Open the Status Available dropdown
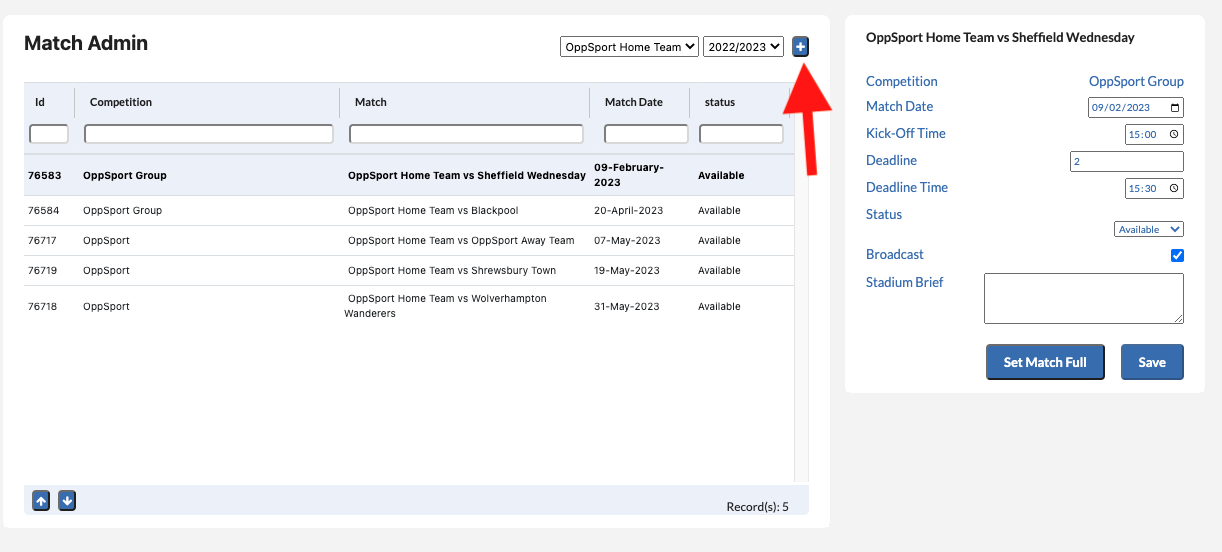Viewport: 1222px width, 552px height. coord(1149,230)
